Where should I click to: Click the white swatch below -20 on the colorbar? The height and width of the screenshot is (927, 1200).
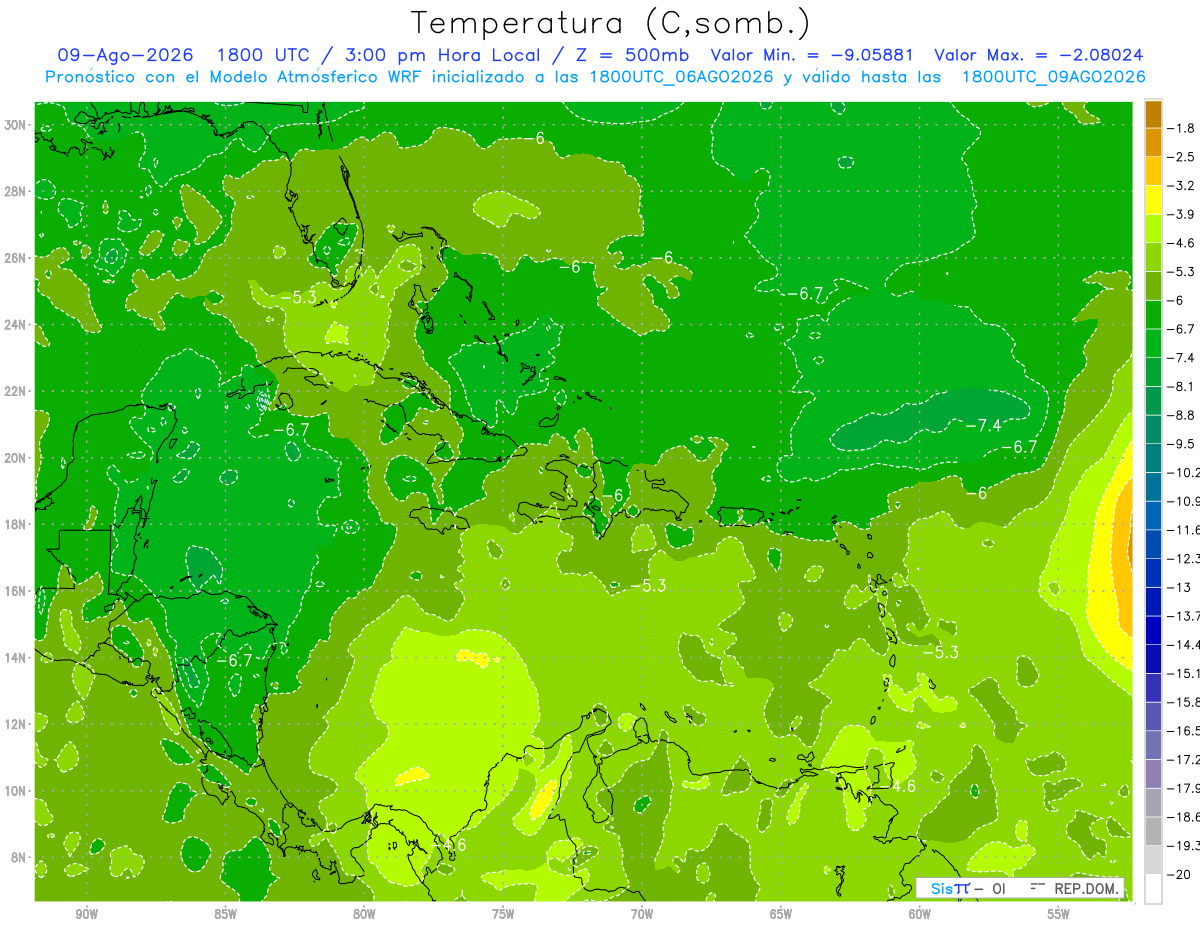1153,888
